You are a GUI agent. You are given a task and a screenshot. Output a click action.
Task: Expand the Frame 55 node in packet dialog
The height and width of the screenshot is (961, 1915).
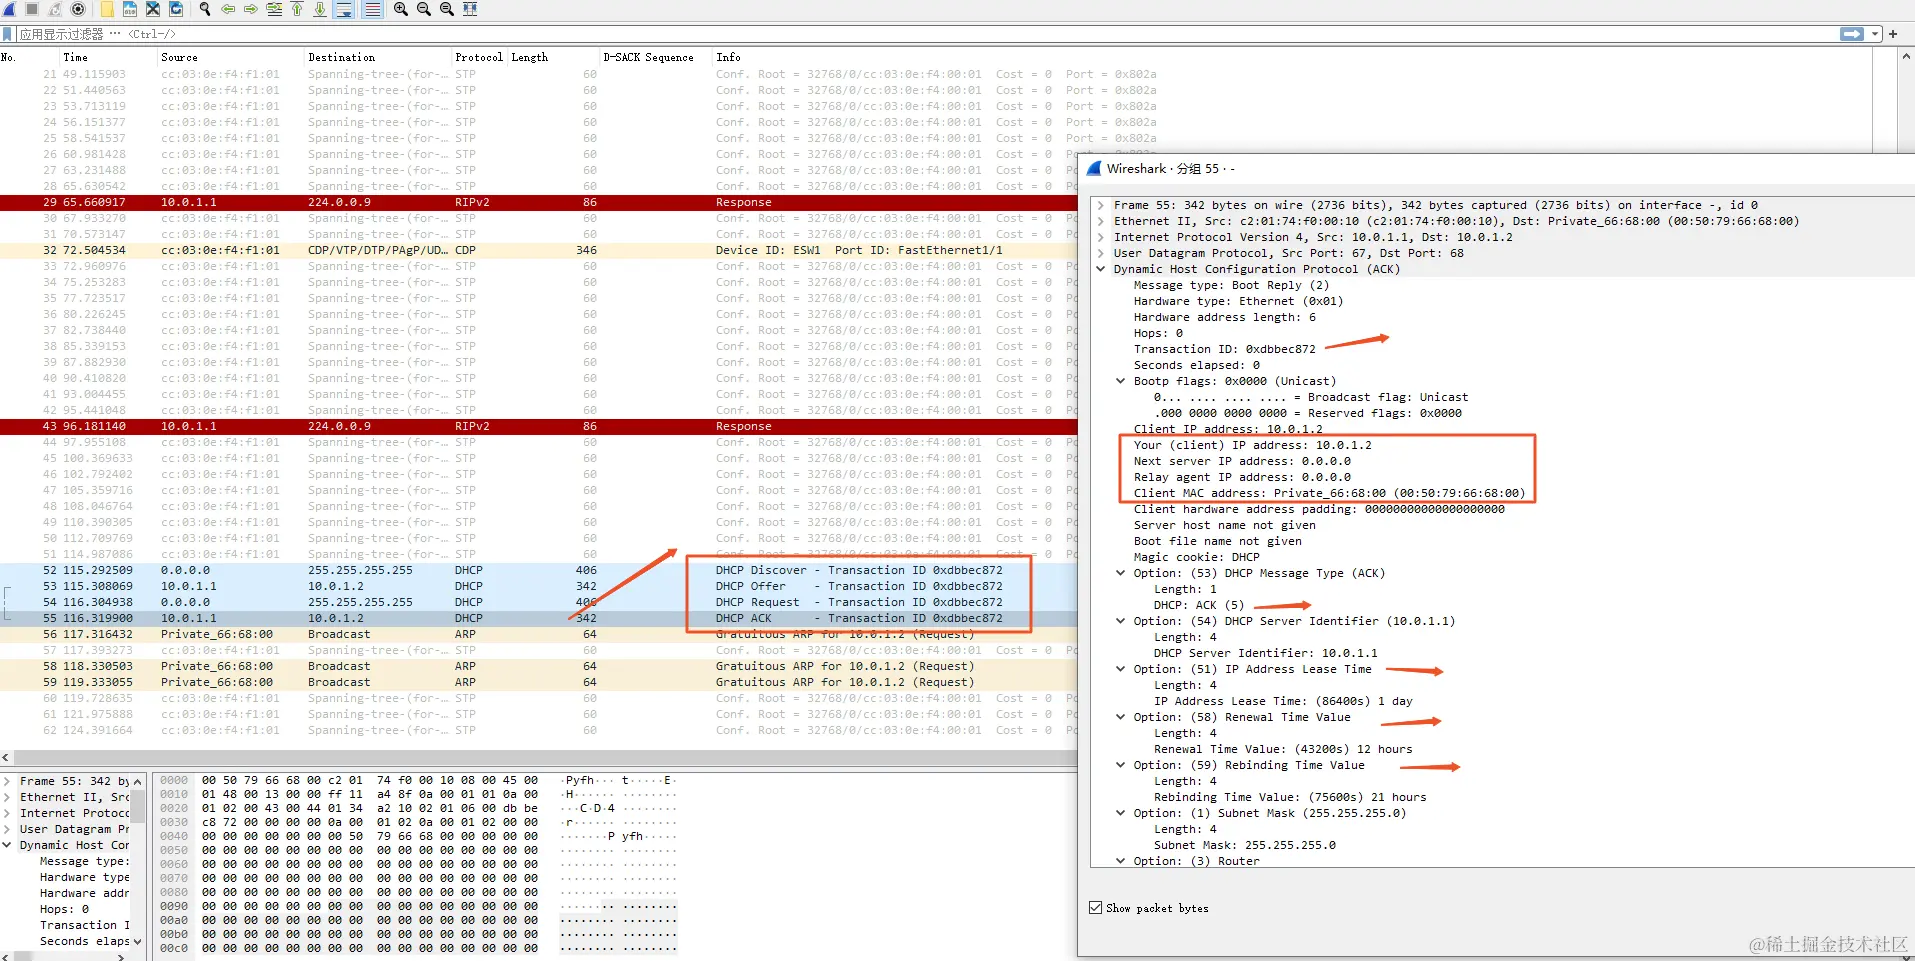tap(1101, 205)
